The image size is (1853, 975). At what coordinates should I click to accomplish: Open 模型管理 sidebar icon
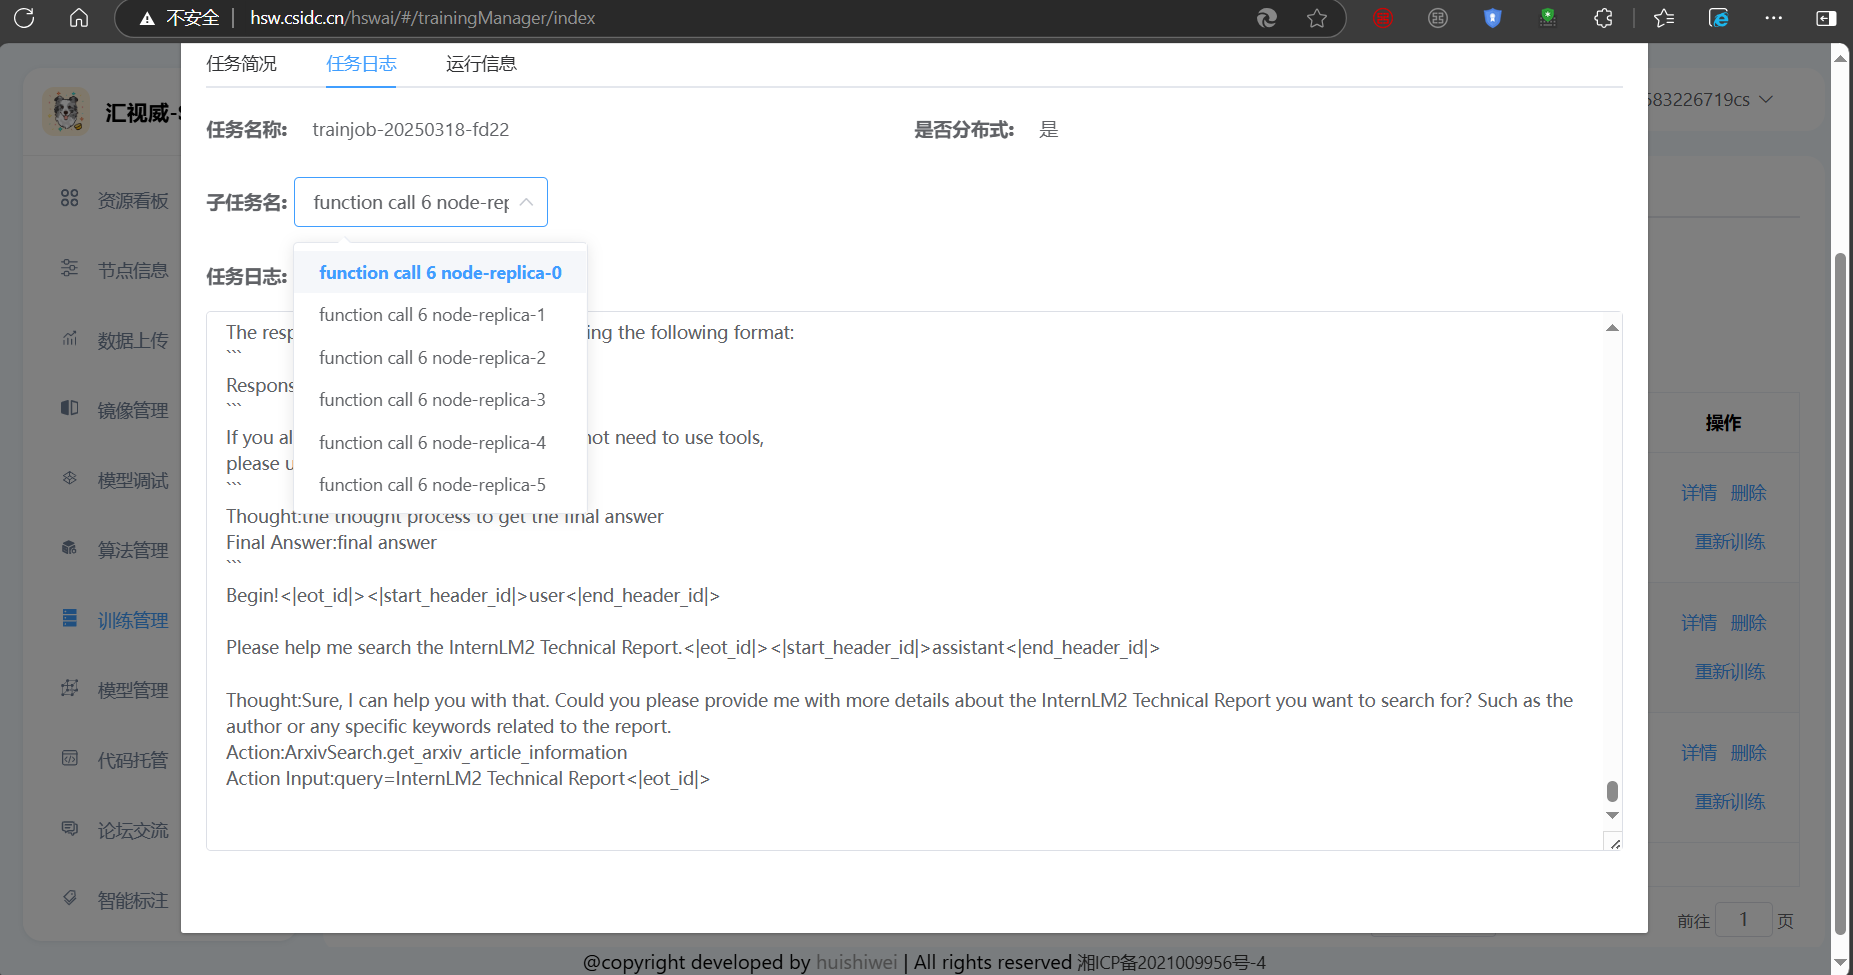[69, 688]
